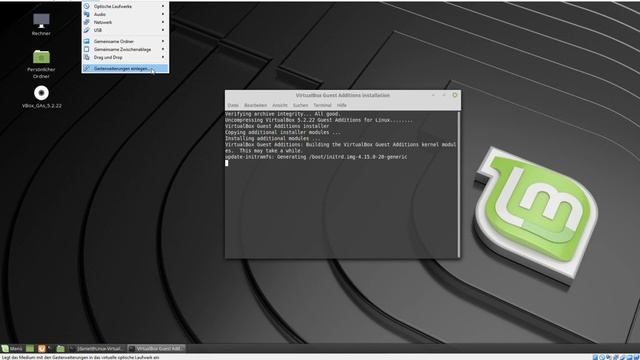Open the Ansicht menu in the terminal
The image size is (640, 360).
(280, 105)
